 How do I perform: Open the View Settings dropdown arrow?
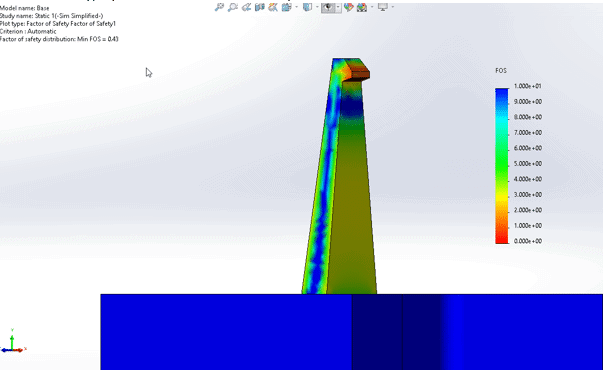392,7
